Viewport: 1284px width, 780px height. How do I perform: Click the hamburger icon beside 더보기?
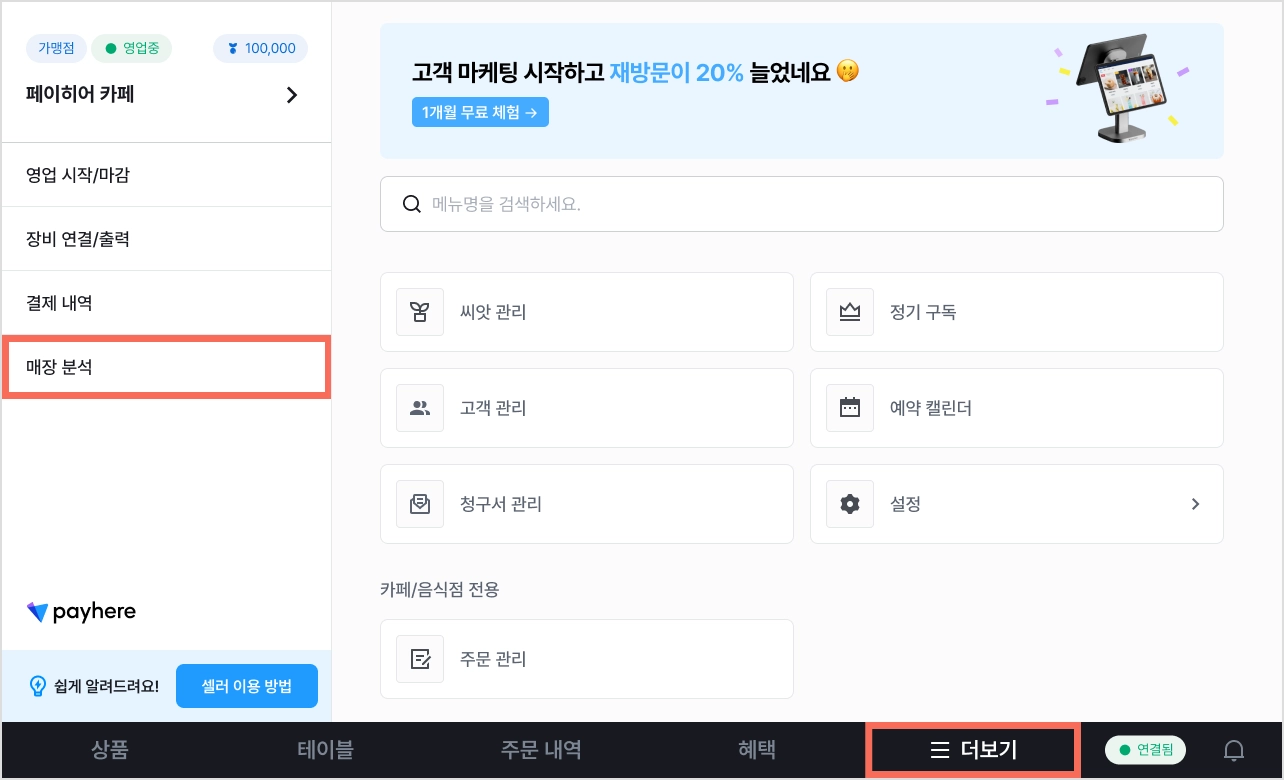(939, 750)
